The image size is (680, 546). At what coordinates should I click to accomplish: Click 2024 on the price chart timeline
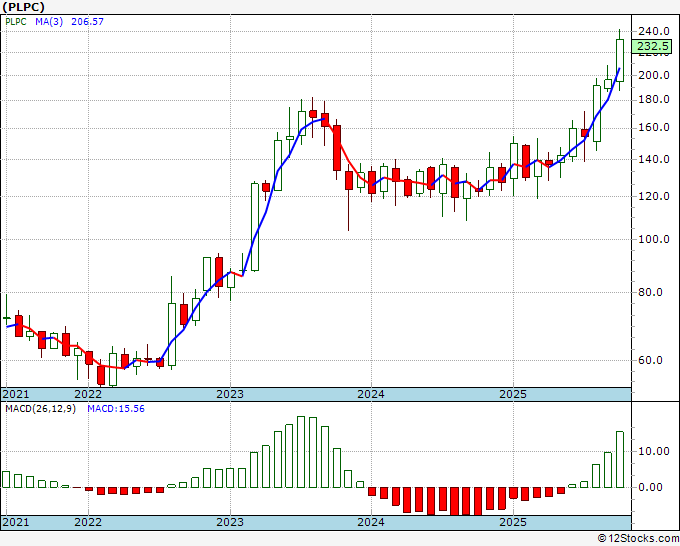pos(371,394)
